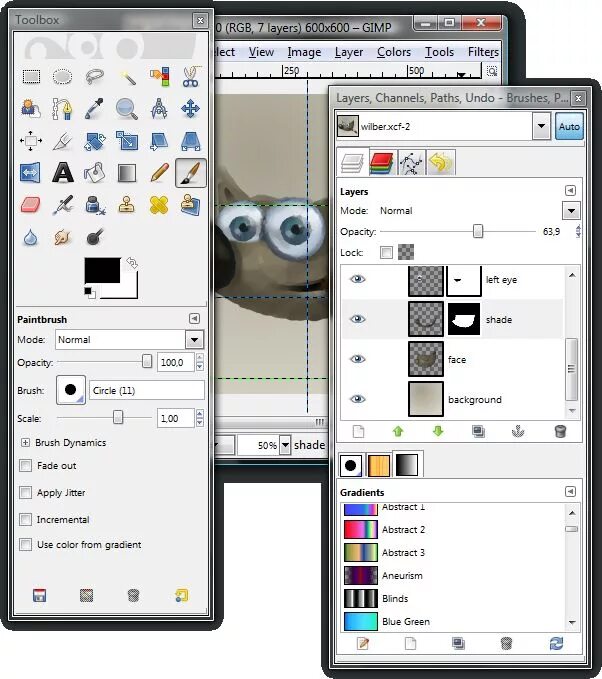Click the black foreground color swatch
This screenshot has width=602, height=679.
(102, 270)
